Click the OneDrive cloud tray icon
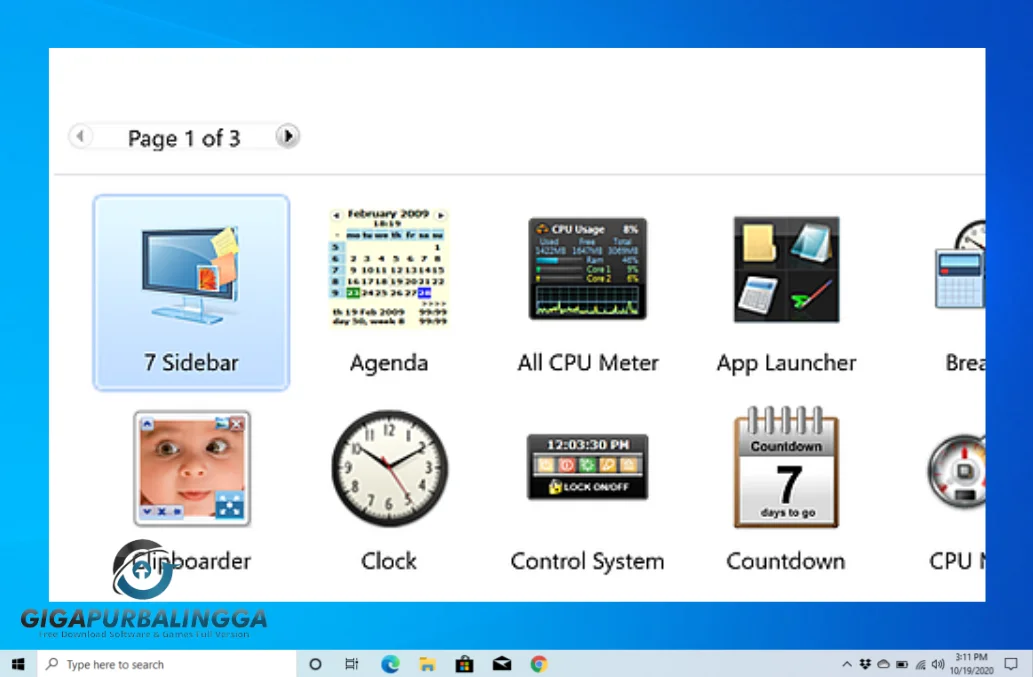The image size is (1033, 677). (x=883, y=664)
